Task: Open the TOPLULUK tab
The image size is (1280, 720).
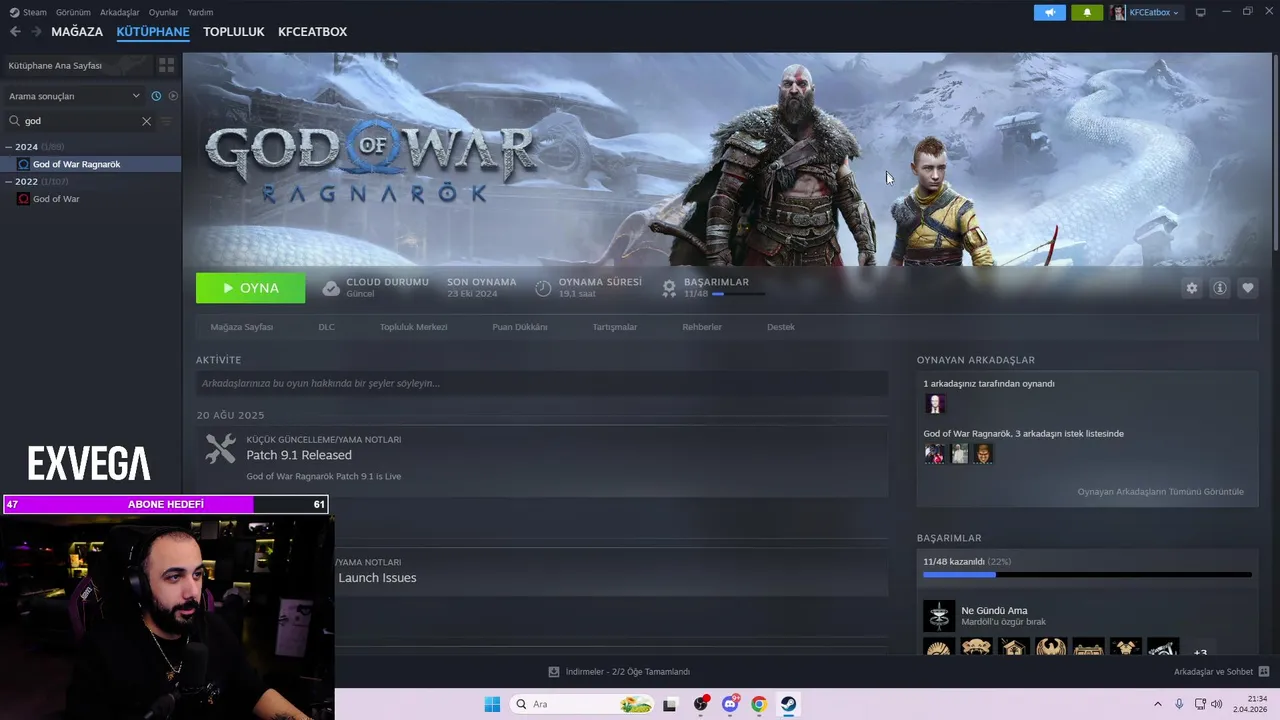Action: 234,32
